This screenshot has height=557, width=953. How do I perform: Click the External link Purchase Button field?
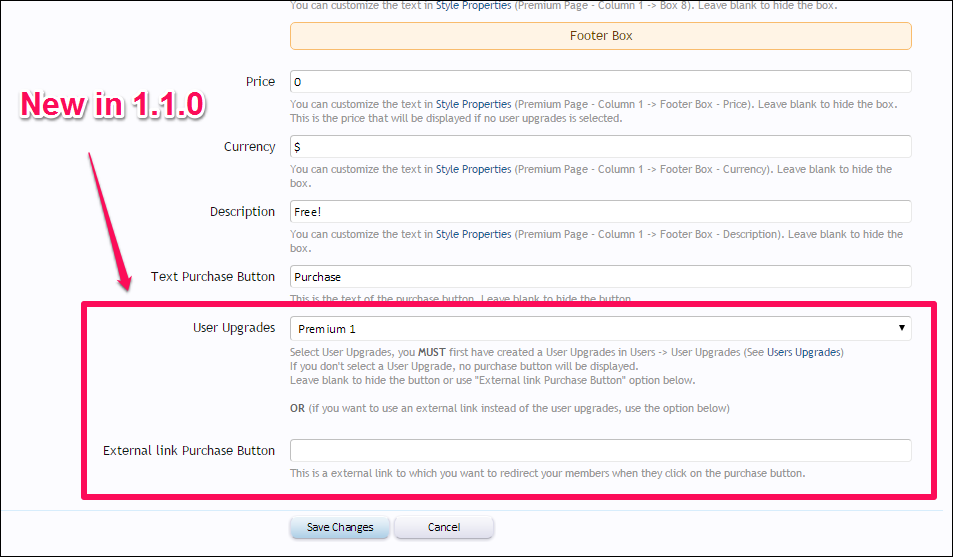(600, 451)
